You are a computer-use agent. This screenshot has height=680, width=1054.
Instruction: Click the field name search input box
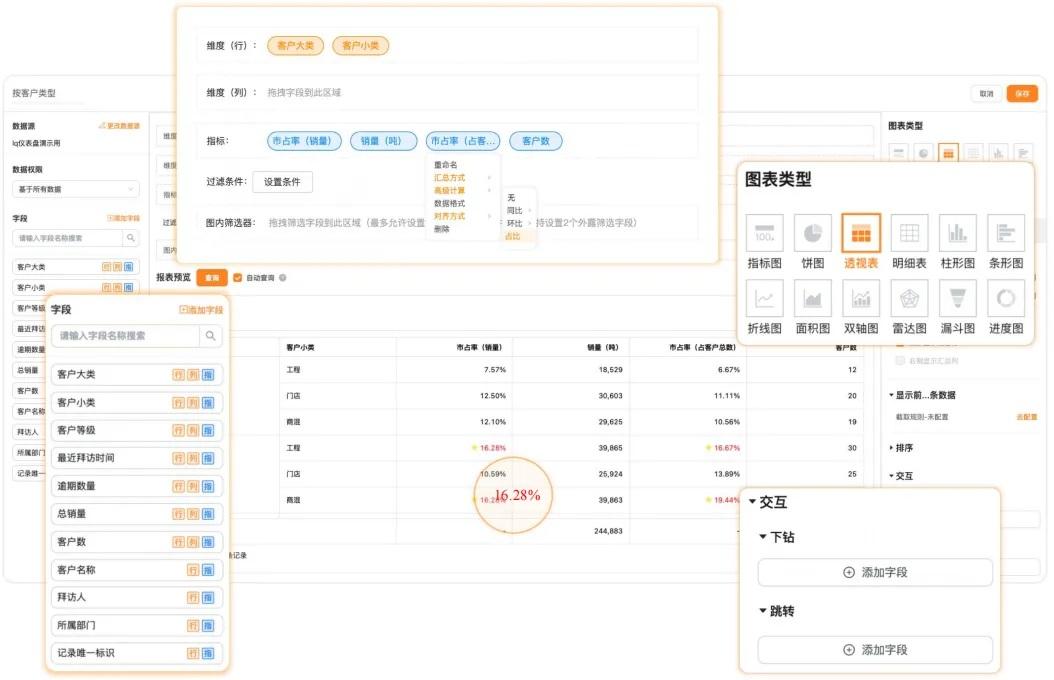(x=125, y=336)
